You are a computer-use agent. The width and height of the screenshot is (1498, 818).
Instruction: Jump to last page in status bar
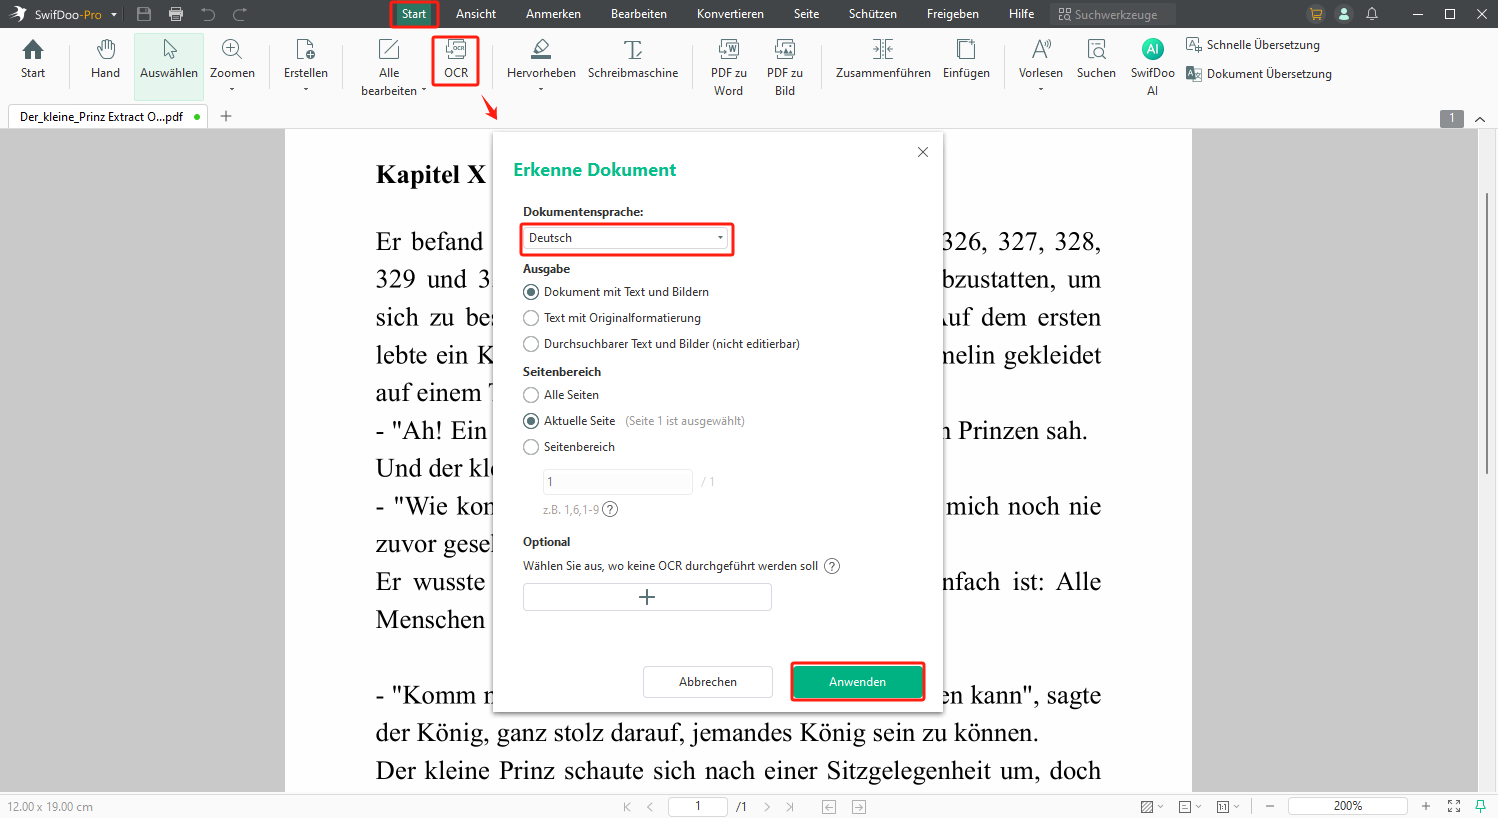click(x=790, y=806)
